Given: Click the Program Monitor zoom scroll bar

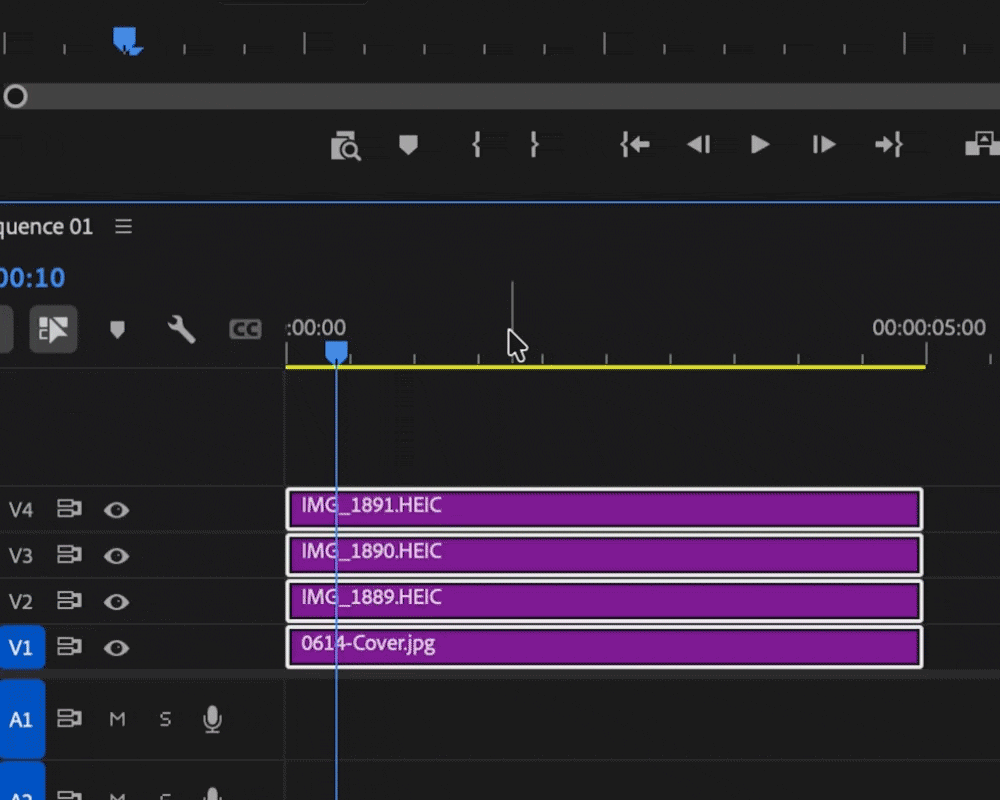Looking at the screenshot, I should coord(500,96).
